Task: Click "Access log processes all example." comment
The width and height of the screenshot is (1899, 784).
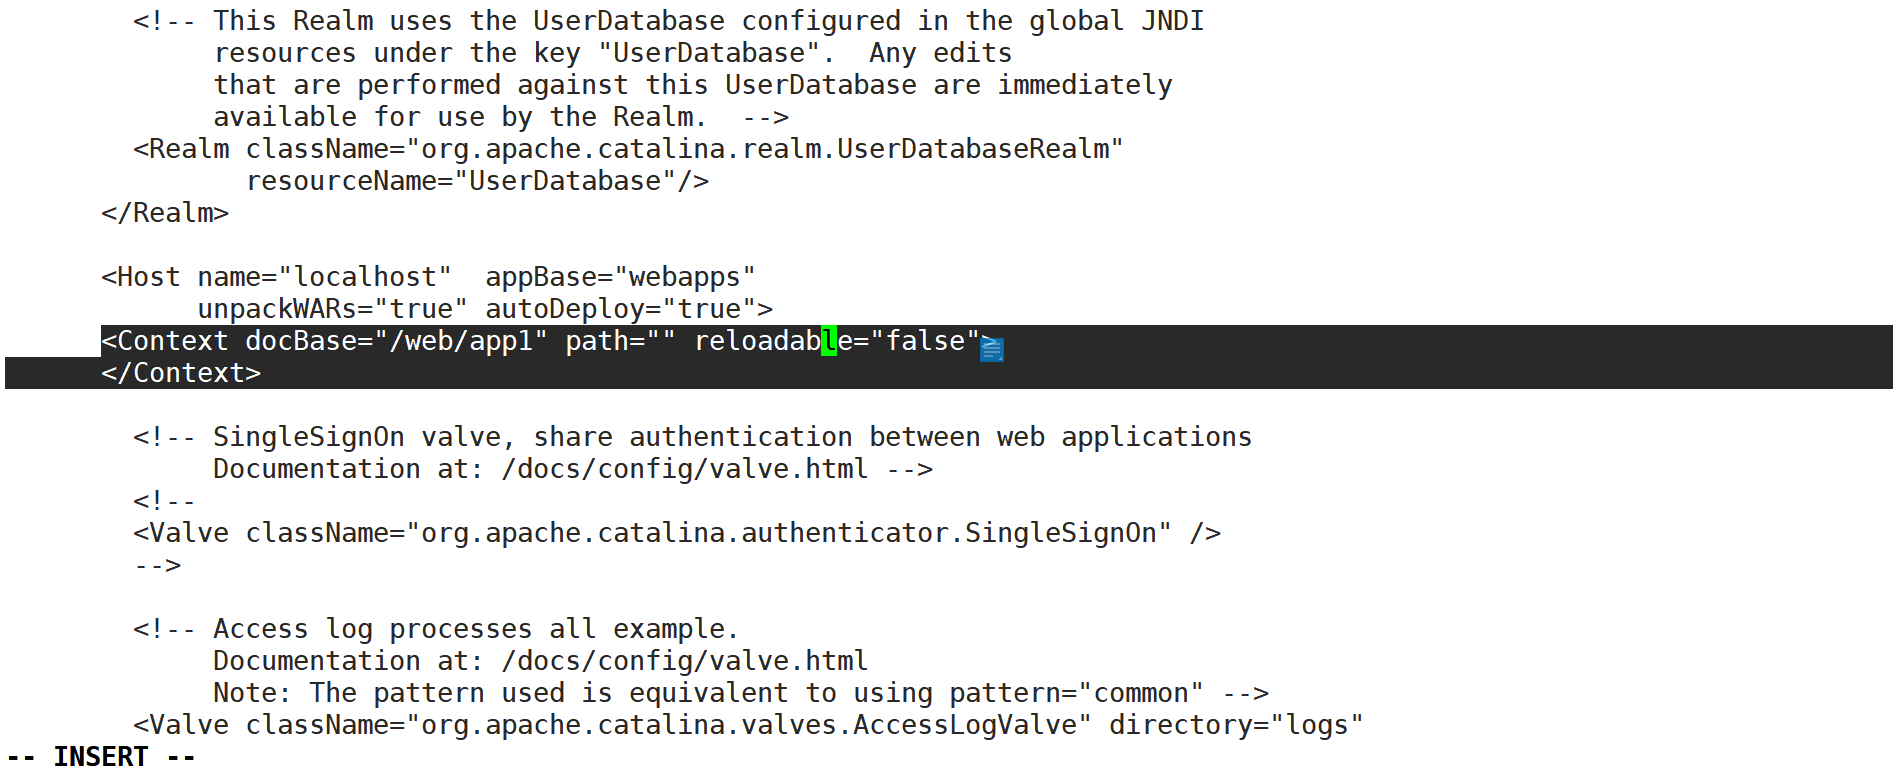Action: click(x=476, y=629)
